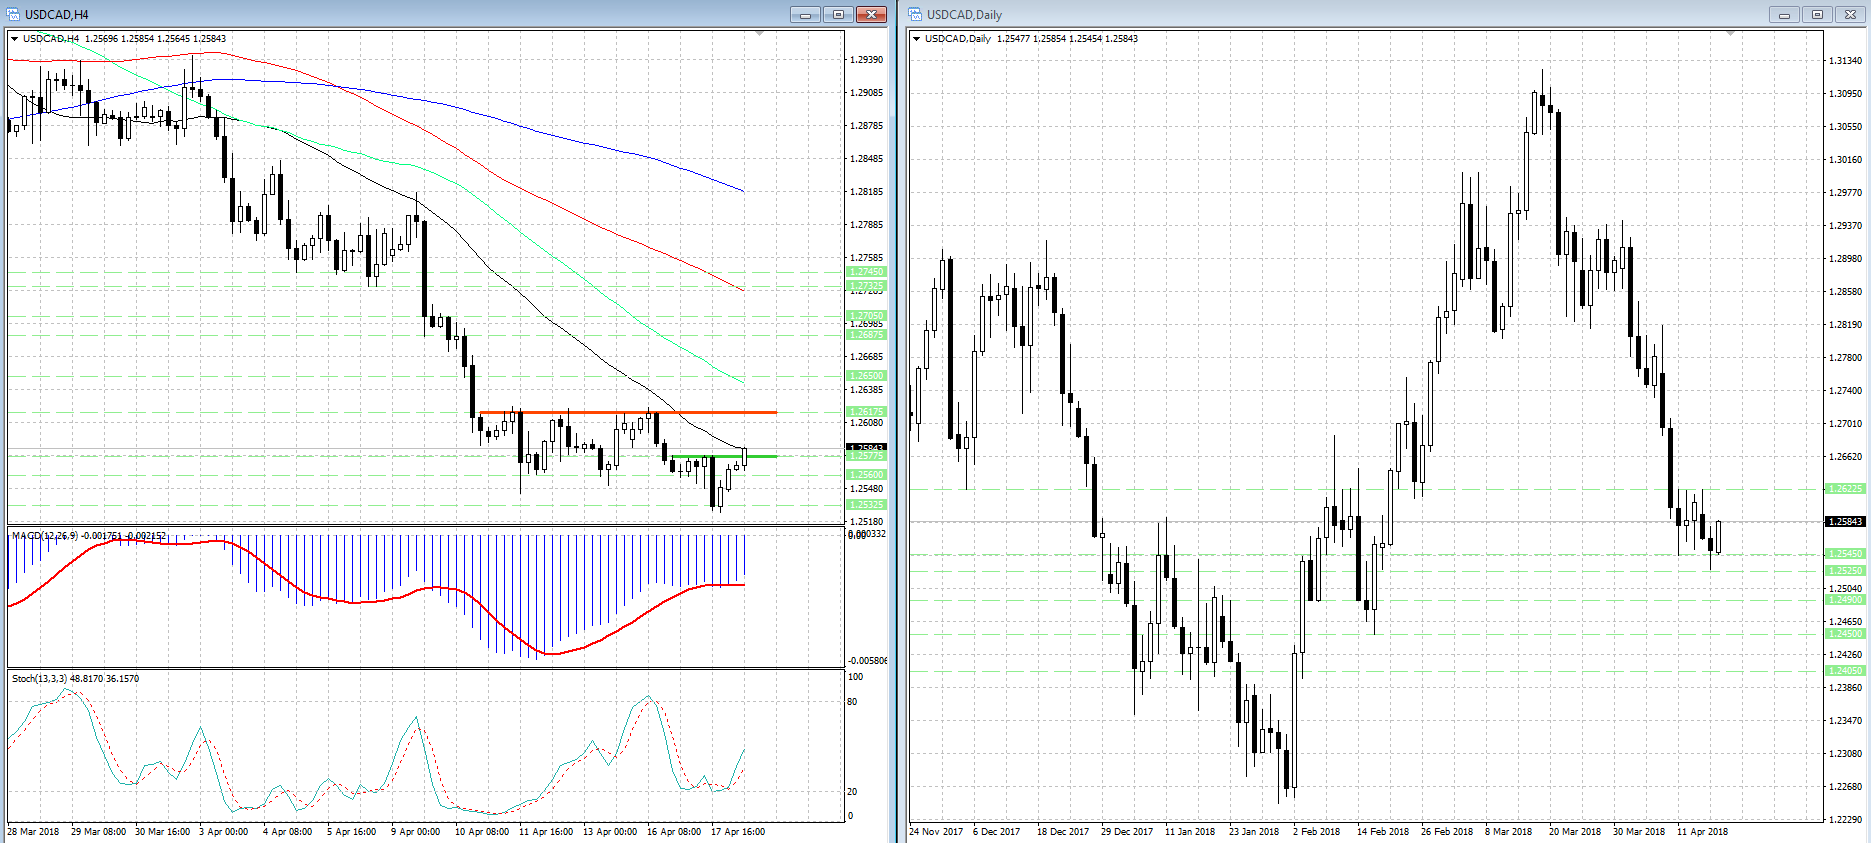Click the USDCAD,Daily window title icon
Image resolution: width=1871 pixels, height=843 pixels.
tap(916, 14)
